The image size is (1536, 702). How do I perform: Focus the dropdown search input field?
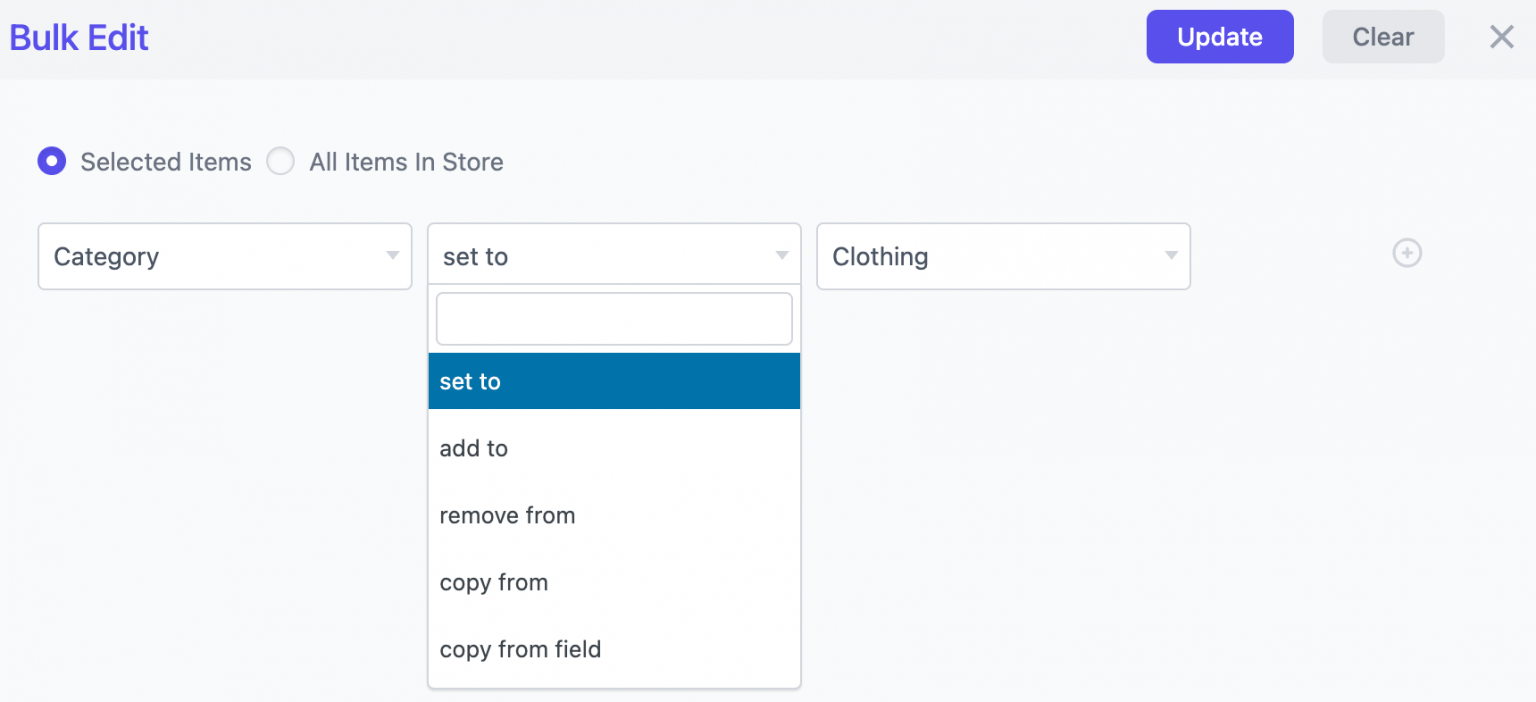tap(614, 319)
